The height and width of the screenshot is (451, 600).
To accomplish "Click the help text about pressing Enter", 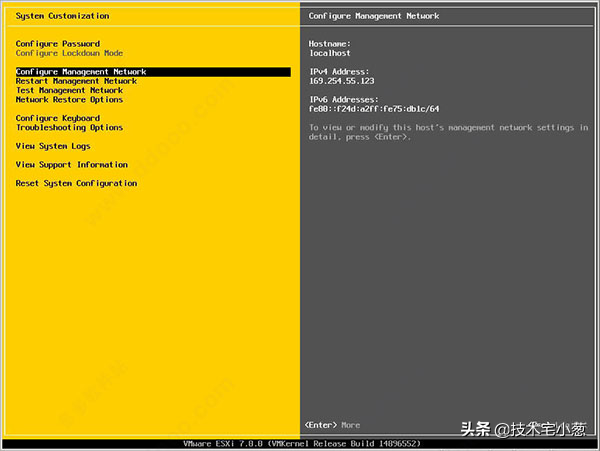I will [448, 132].
